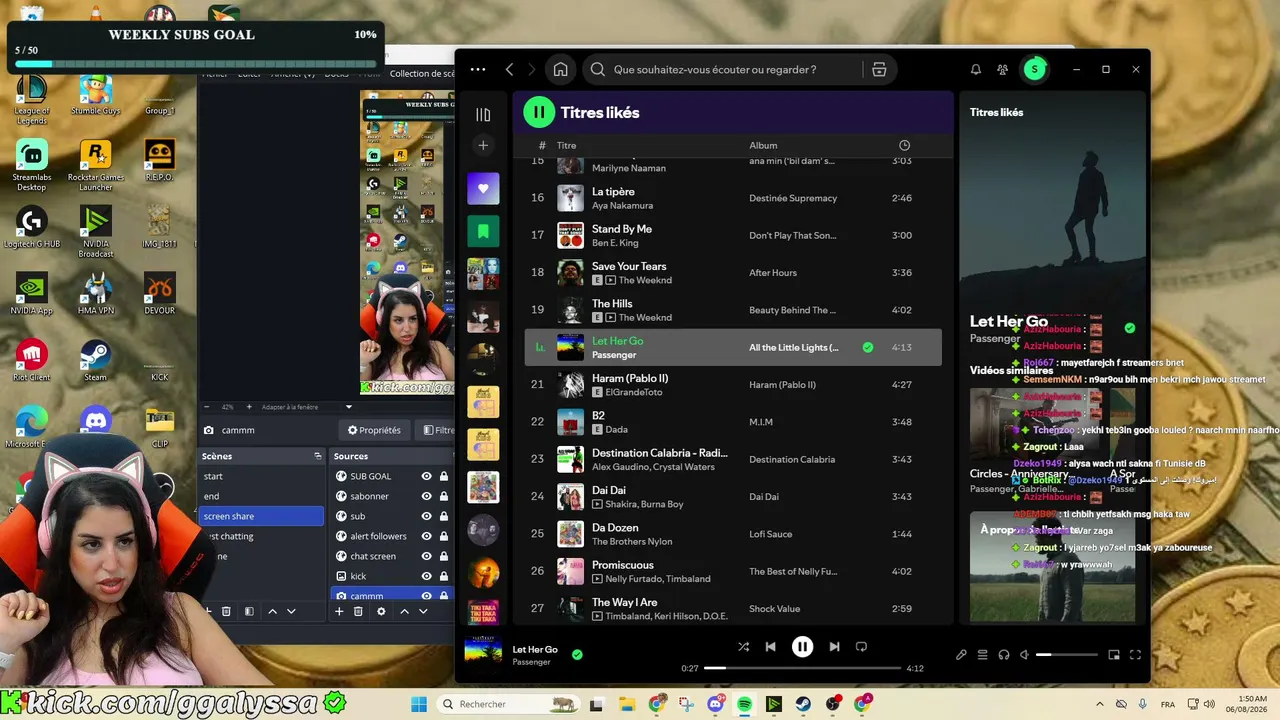The width and height of the screenshot is (1280, 720).
Task: Open the Windows Start menu
Action: point(418,704)
